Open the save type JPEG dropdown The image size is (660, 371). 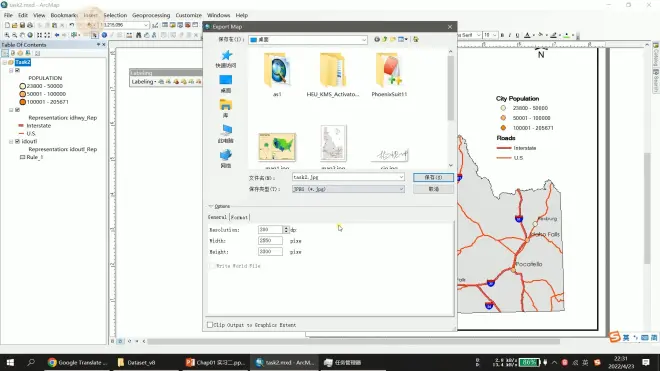pyautogui.click(x=348, y=189)
